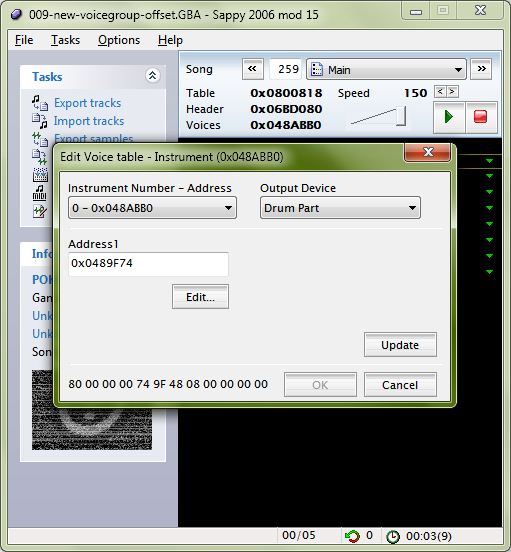This screenshot has width=511, height=552.
Task: Click the Table value 0x0800818
Action: click(x=286, y=93)
